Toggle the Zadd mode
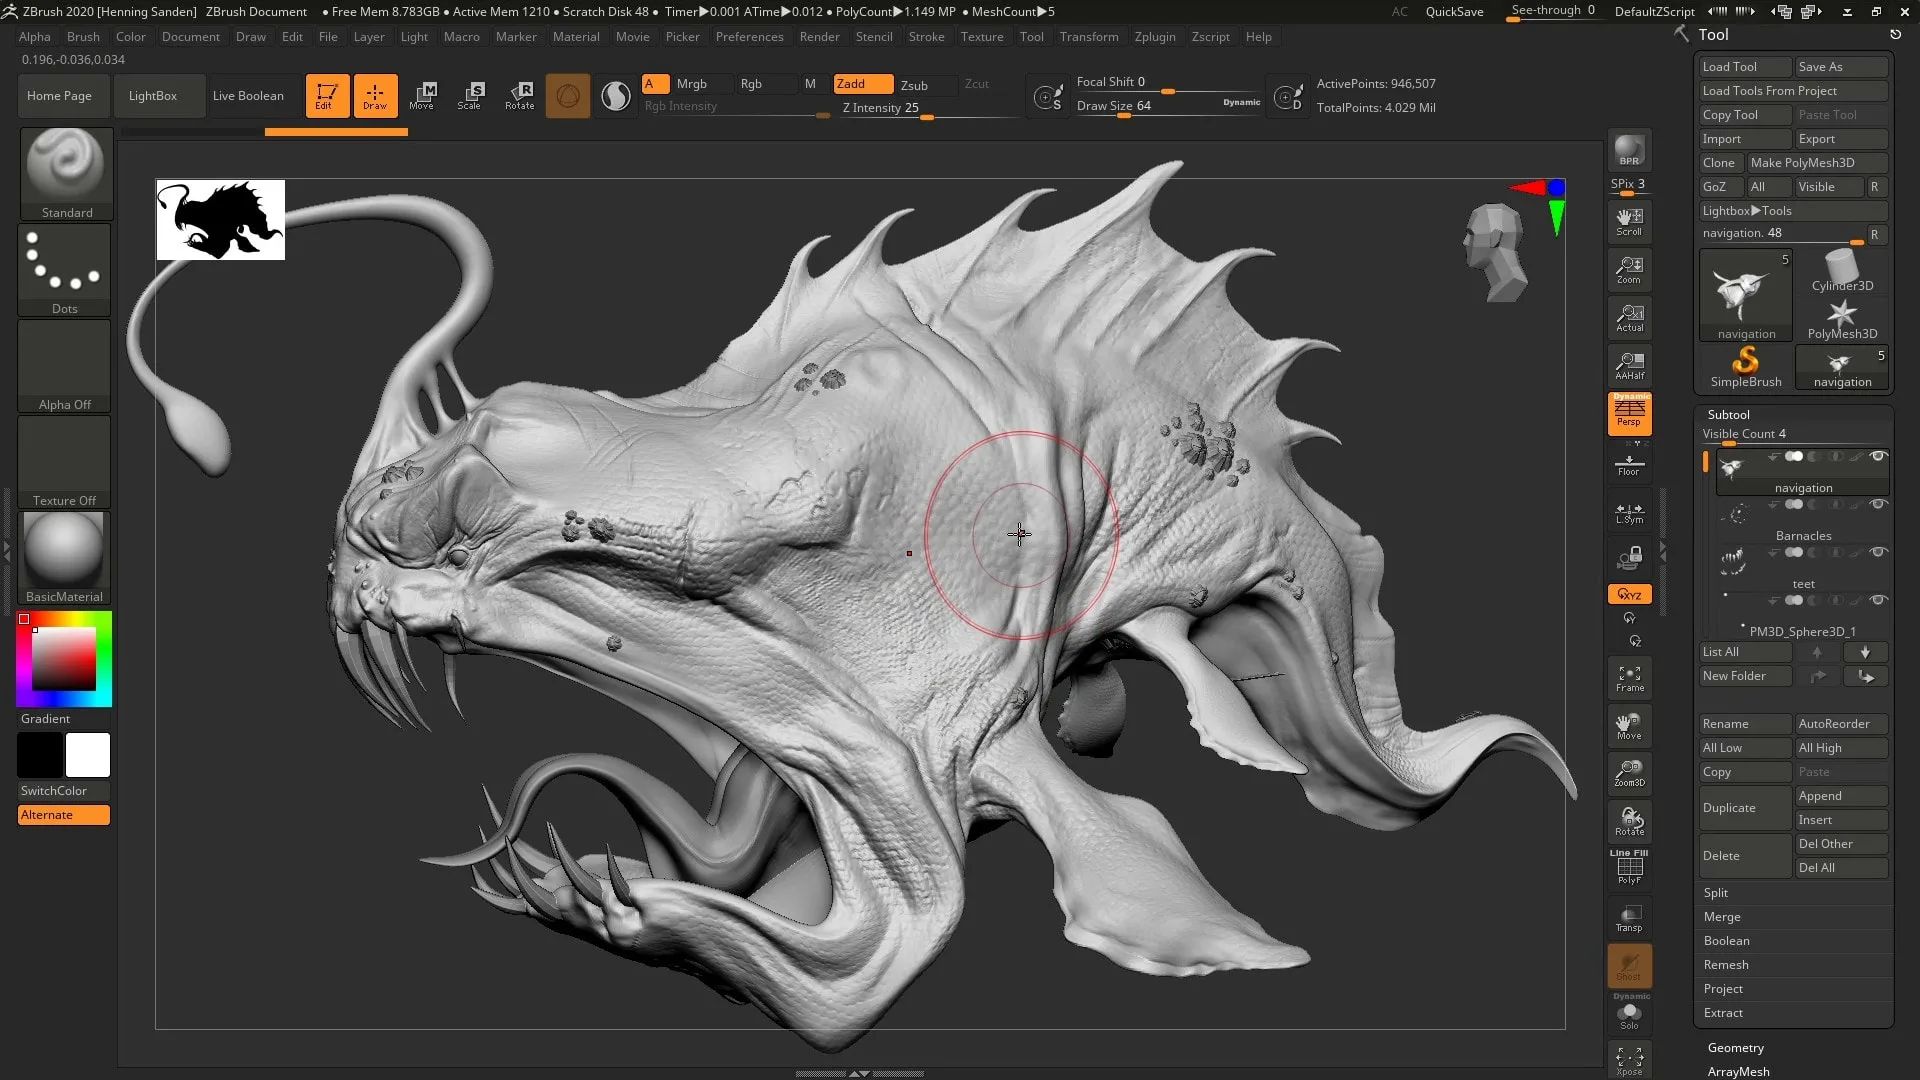The height and width of the screenshot is (1080, 1920). (x=863, y=84)
